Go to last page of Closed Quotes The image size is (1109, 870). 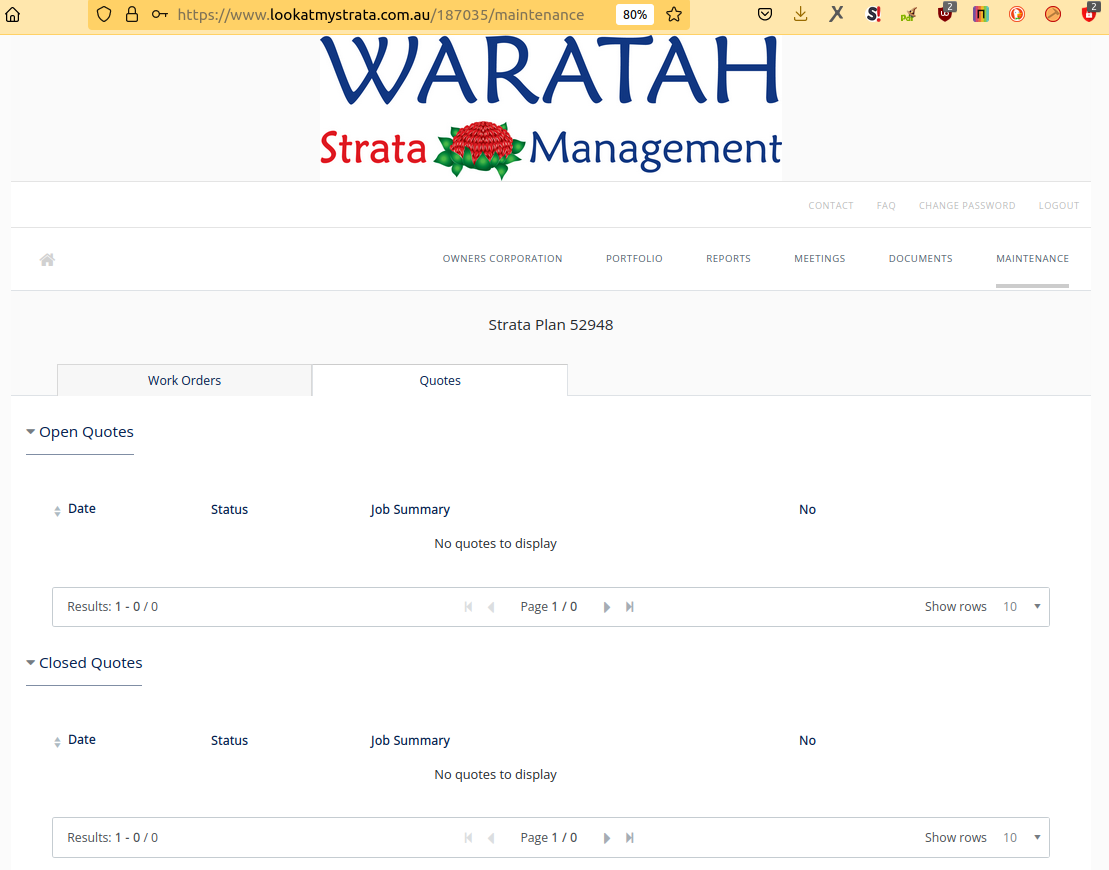coord(629,838)
